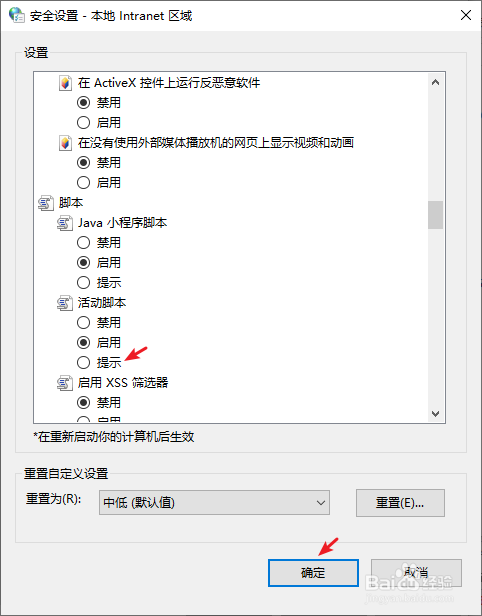Click the shield icon beside ActiveX anti-malware setting
Image resolution: width=482 pixels, height=616 pixels.
[65, 83]
